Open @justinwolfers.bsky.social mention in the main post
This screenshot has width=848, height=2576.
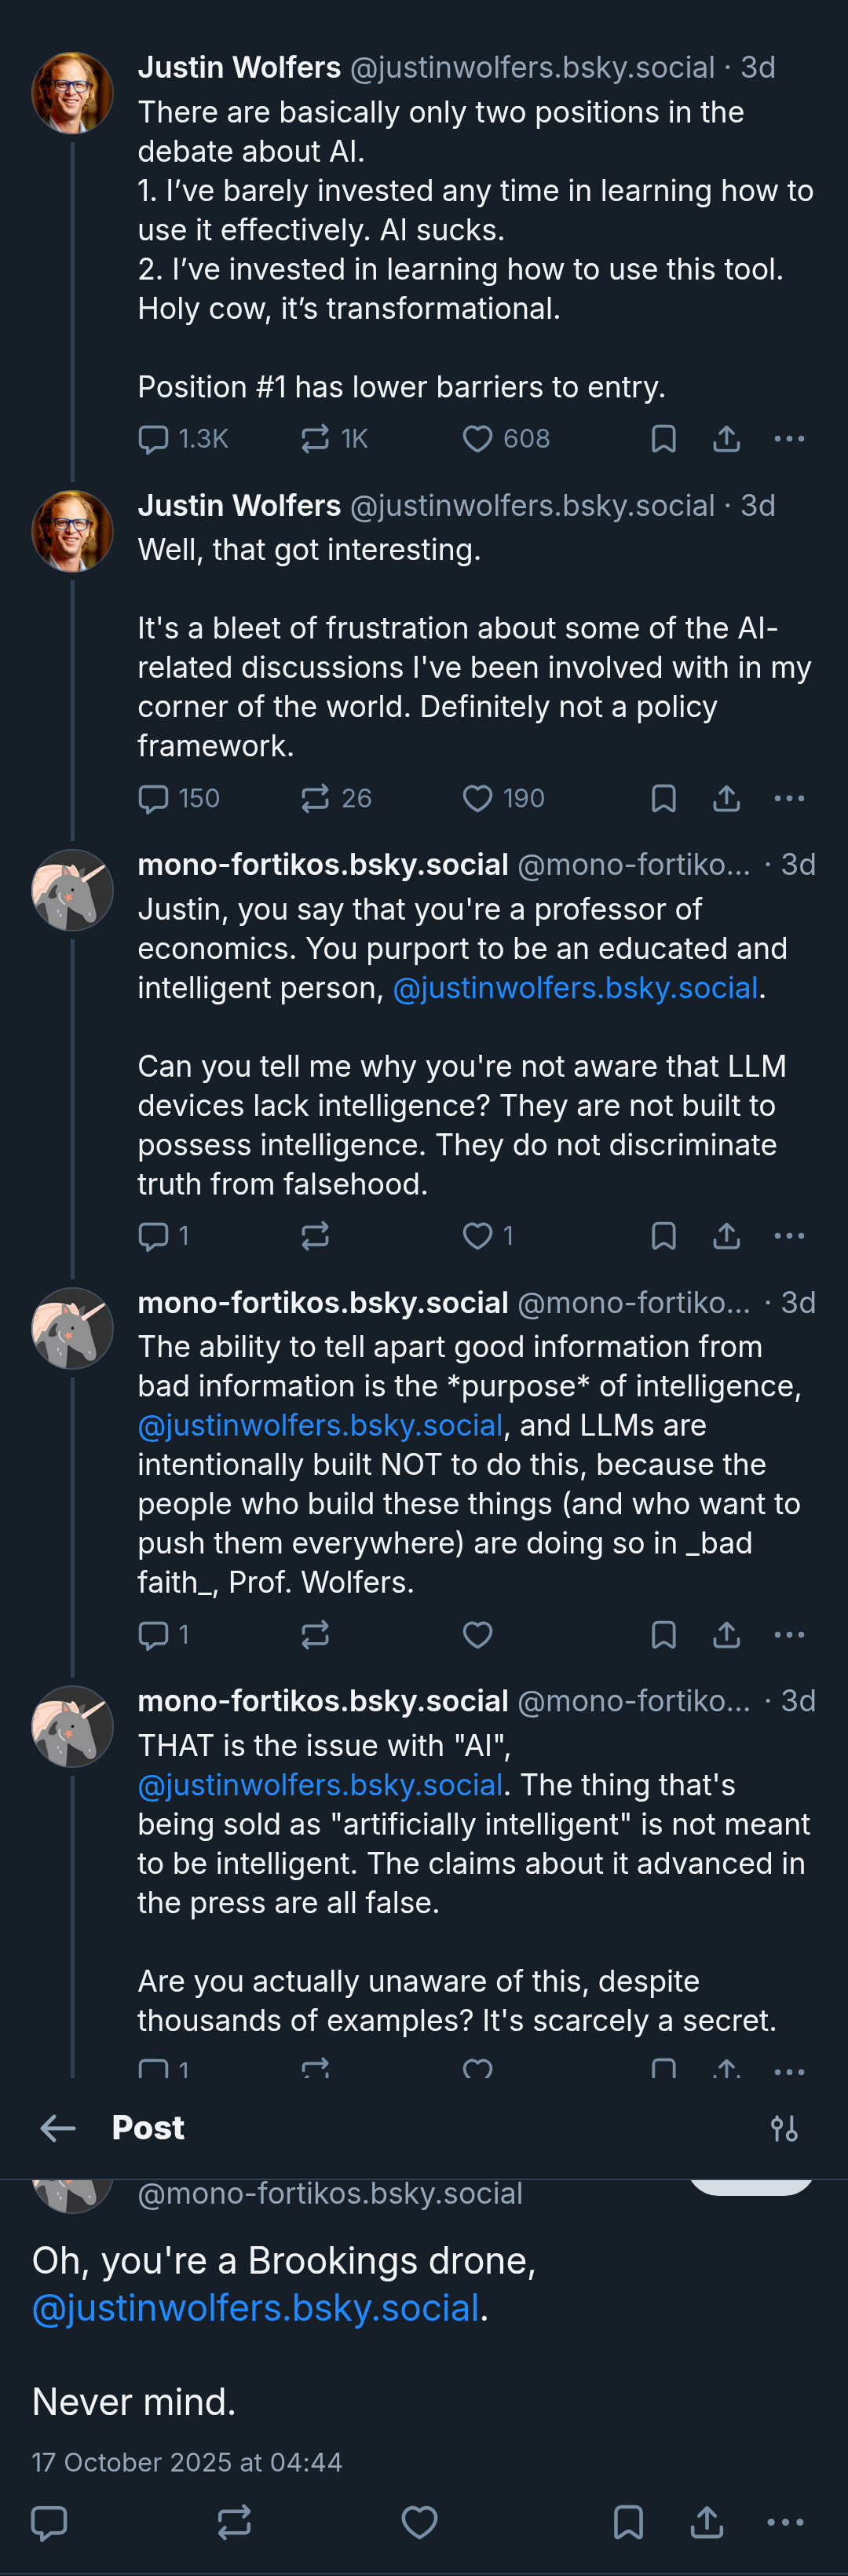256,2307
